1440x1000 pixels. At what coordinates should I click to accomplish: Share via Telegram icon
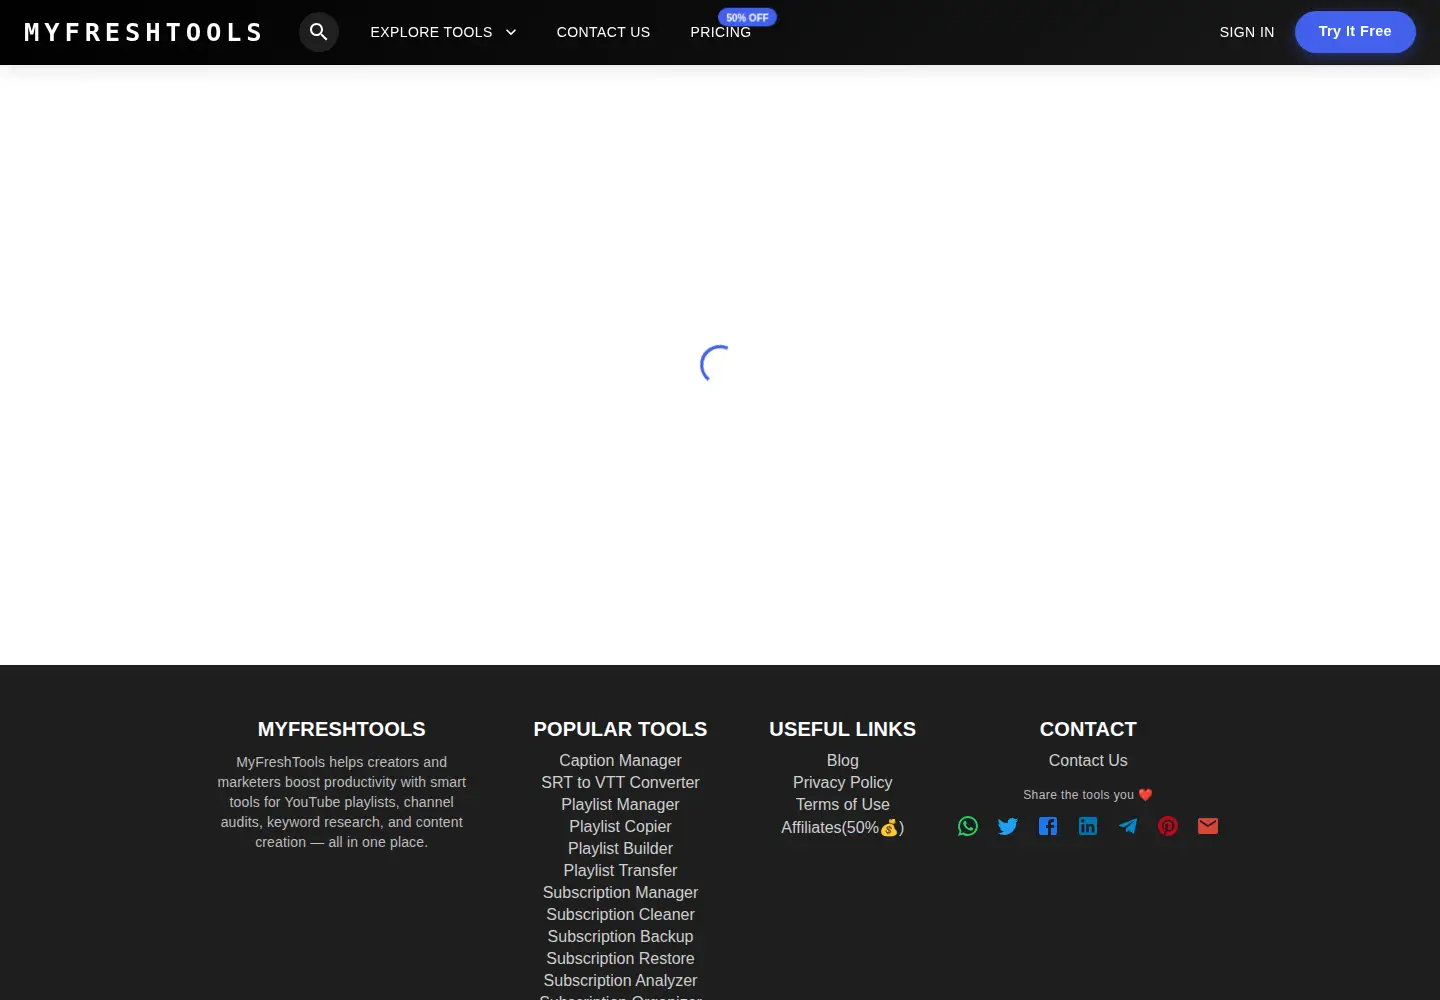(x=1128, y=826)
